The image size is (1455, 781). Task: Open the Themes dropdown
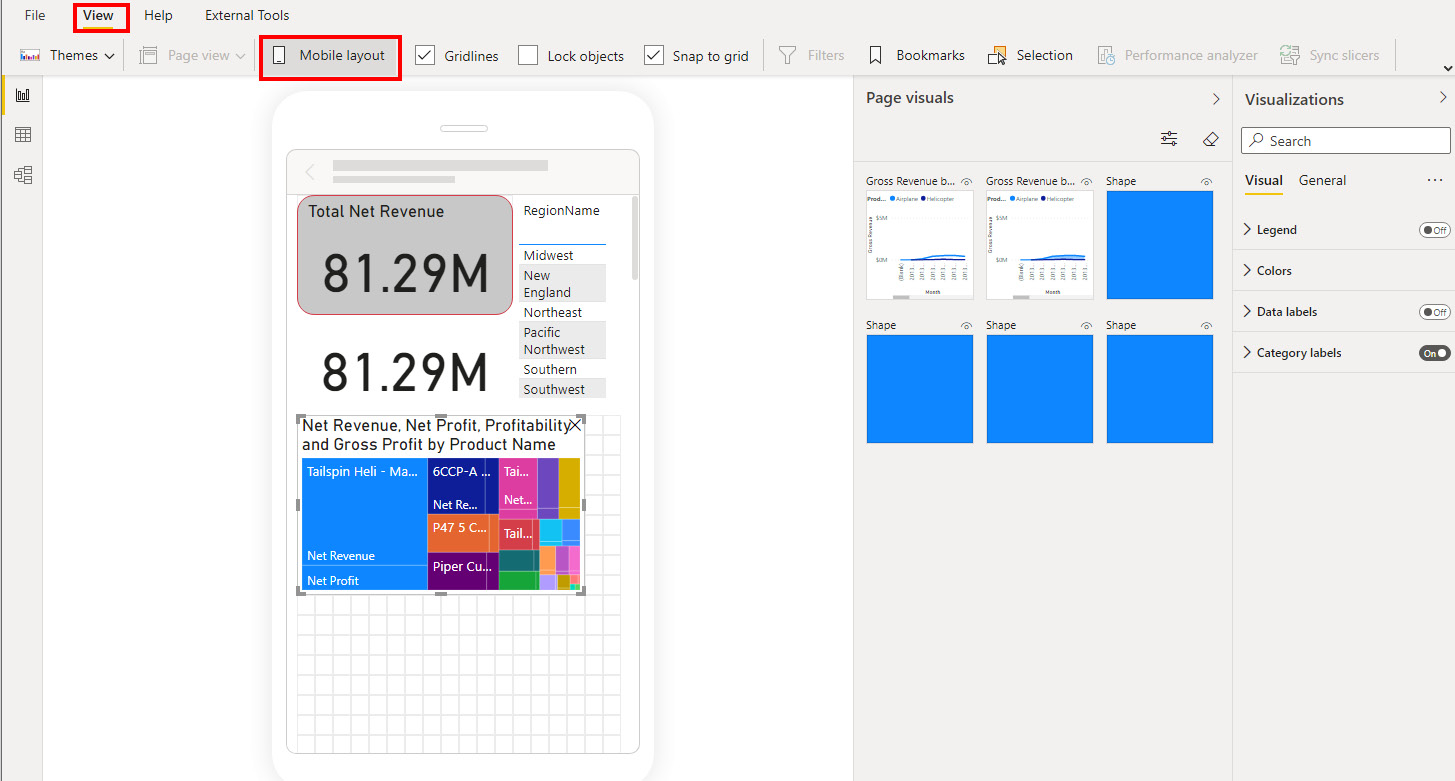(68, 56)
